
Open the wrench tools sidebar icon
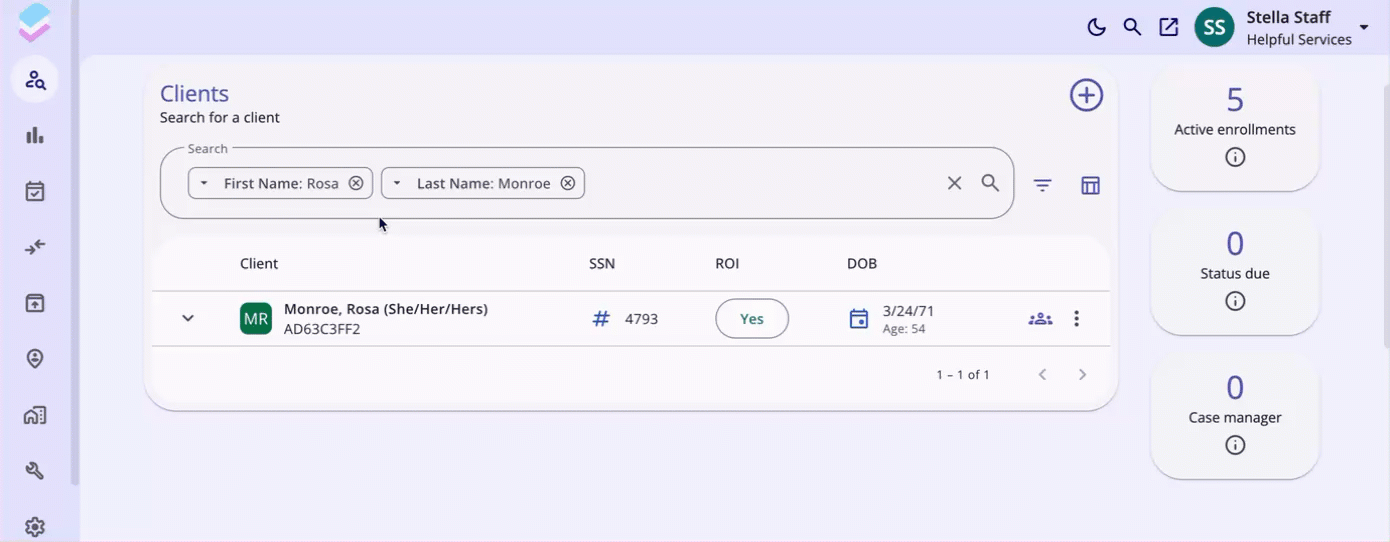click(35, 471)
